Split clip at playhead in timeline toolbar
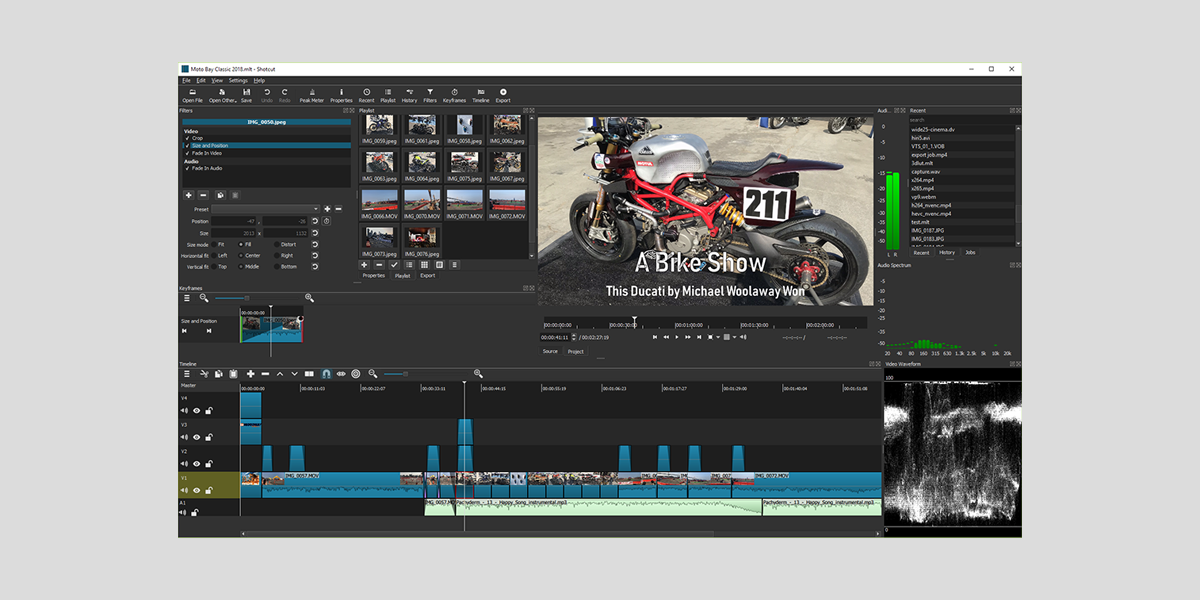Image resolution: width=1200 pixels, height=600 pixels. click(x=310, y=374)
